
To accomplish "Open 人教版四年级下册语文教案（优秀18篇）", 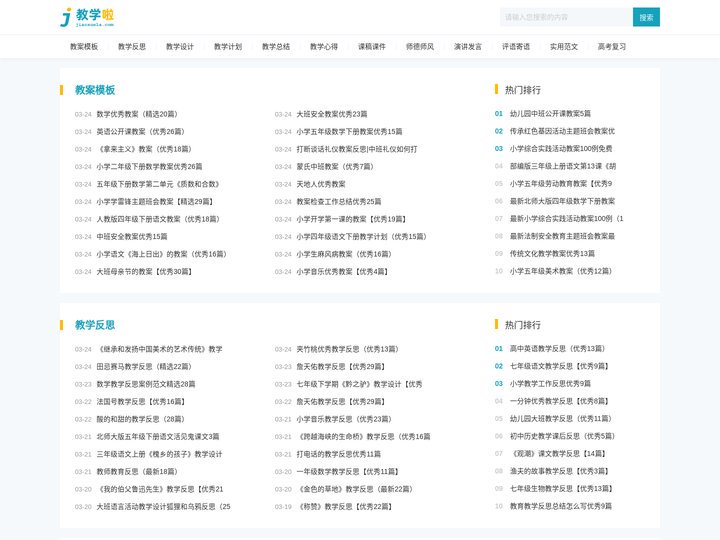I will pos(158,219).
